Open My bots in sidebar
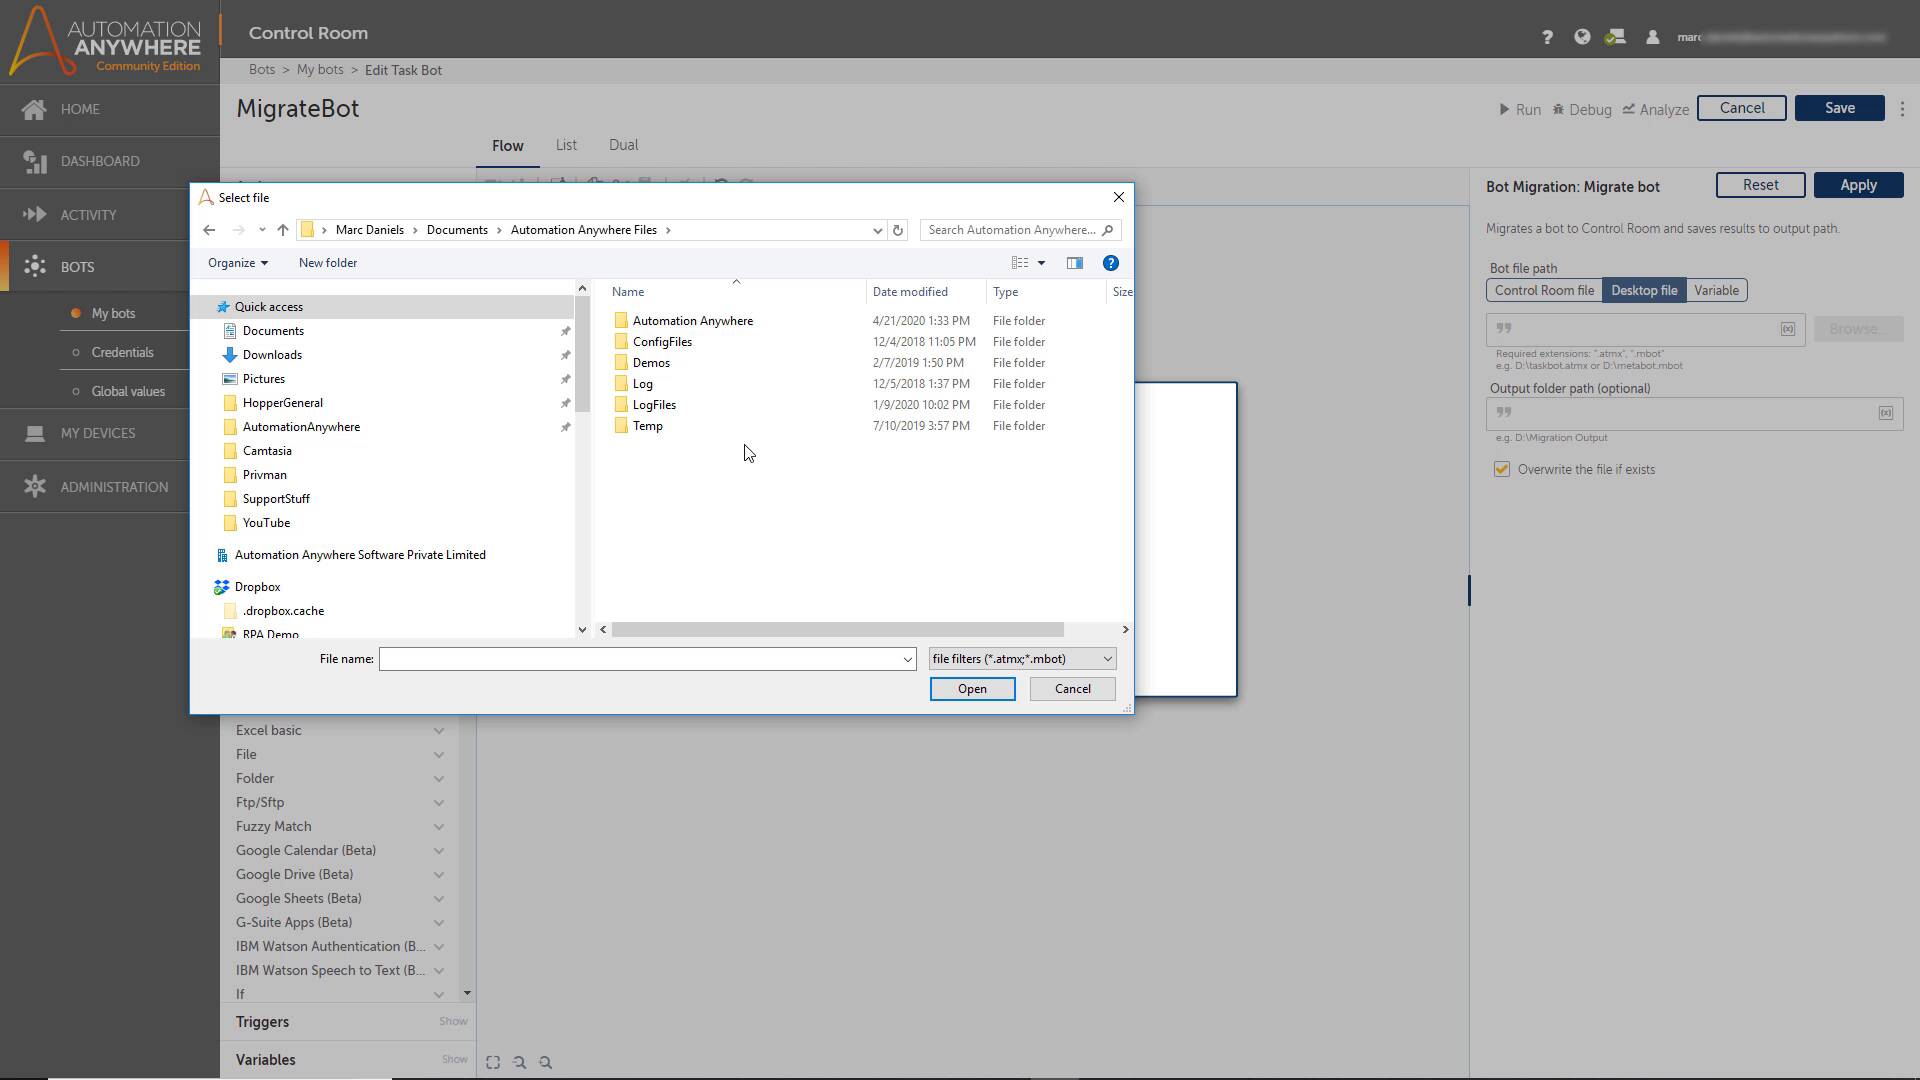Image resolution: width=1920 pixels, height=1080 pixels. click(x=113, y=313)
